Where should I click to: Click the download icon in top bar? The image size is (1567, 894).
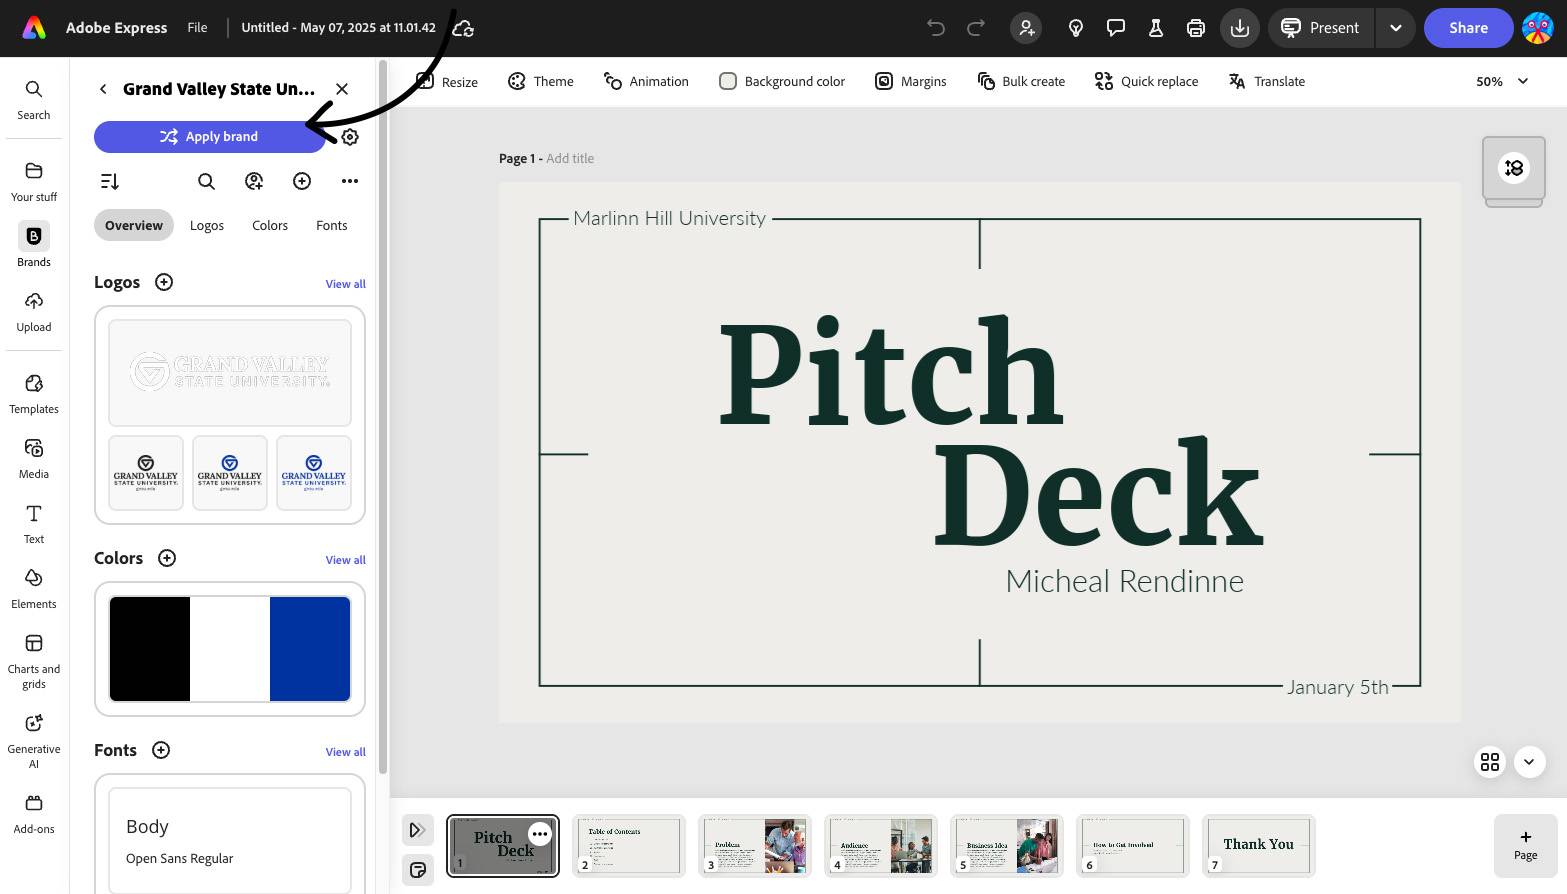1239,28
